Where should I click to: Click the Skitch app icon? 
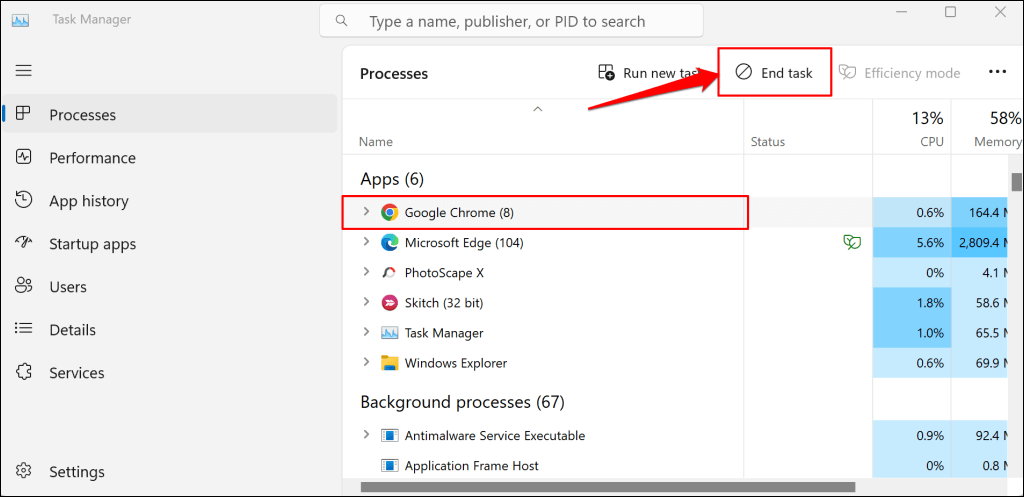pyautogui.click(x=389, y=302)
